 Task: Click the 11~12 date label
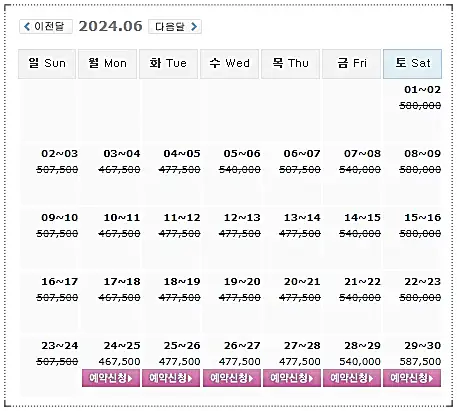pos(182,218)
